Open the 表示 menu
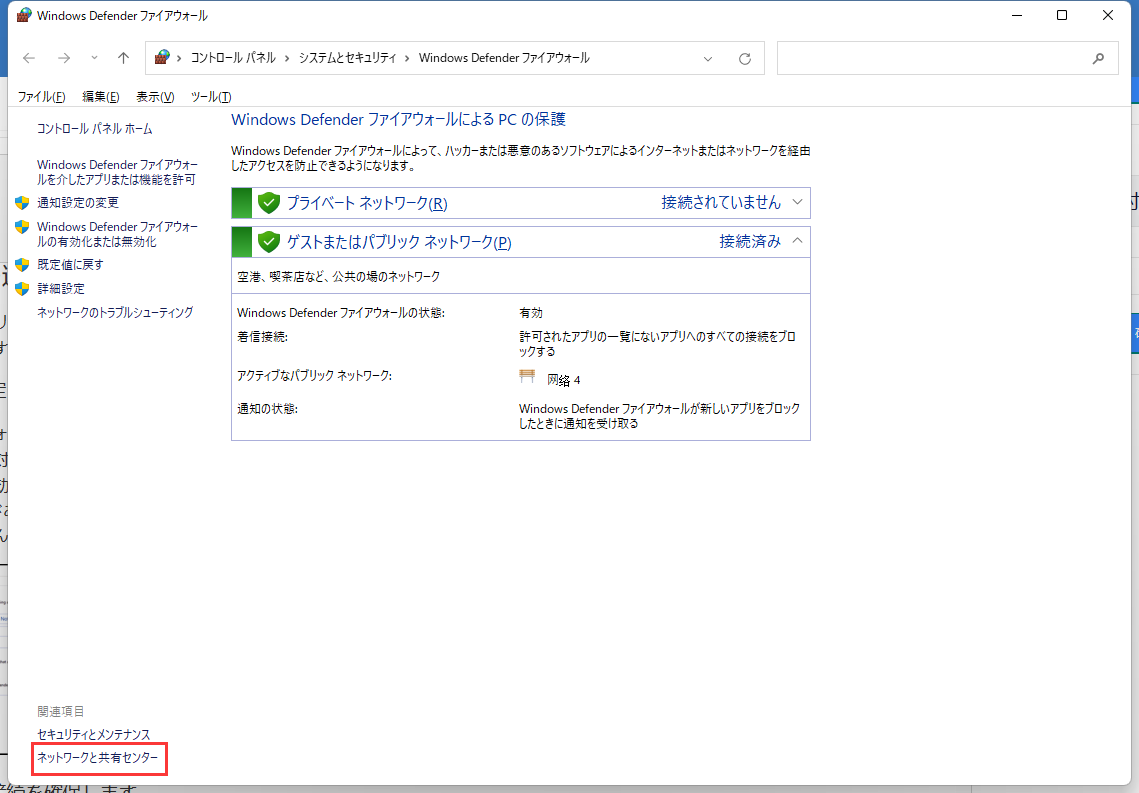The height and width of the screenshot is (793, 1139). click(x=154, y=96)
